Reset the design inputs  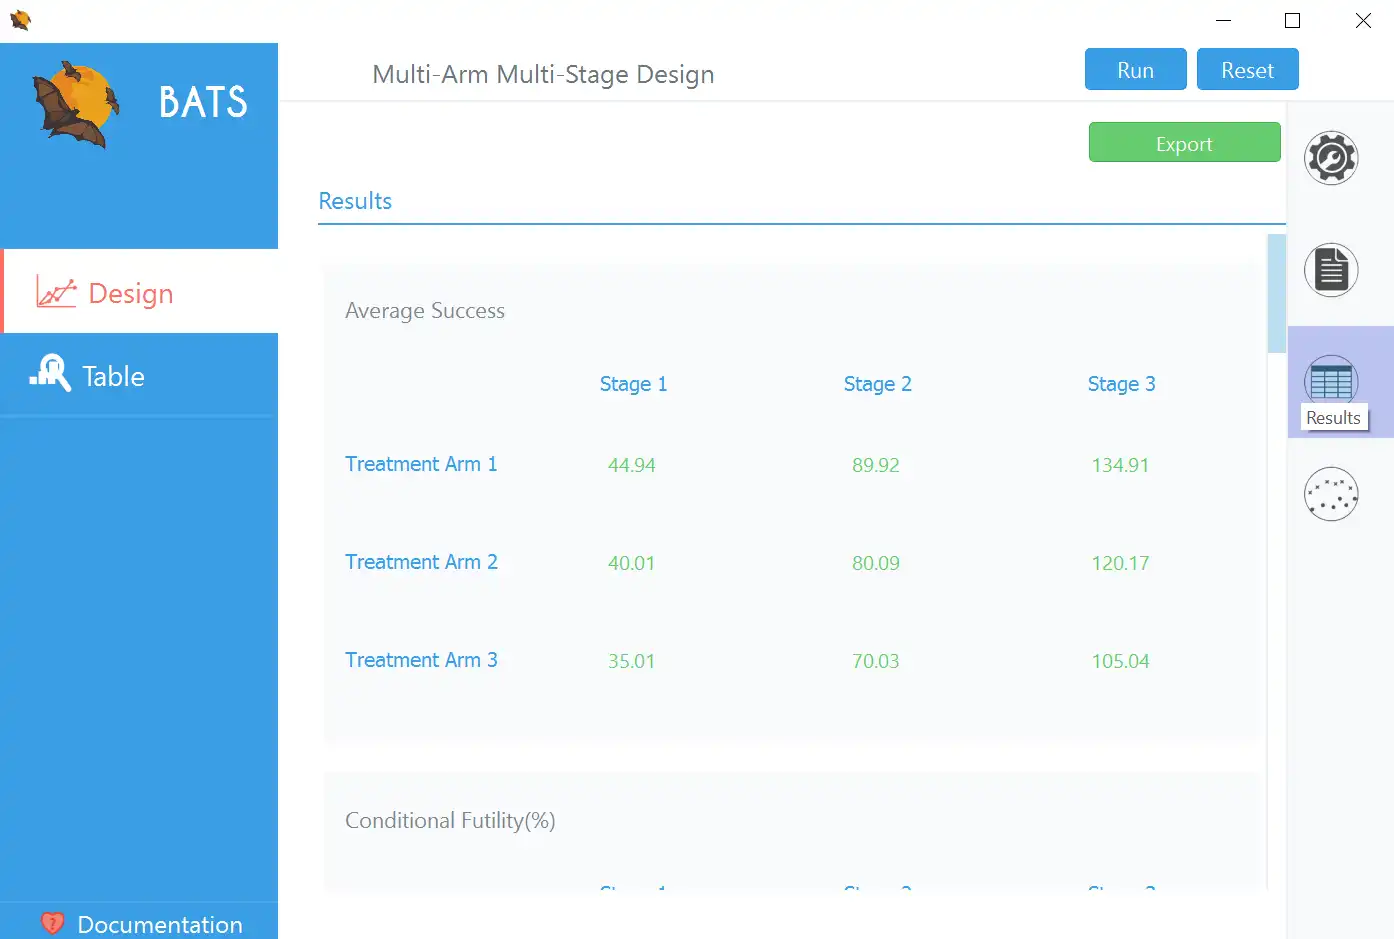tap(1248, 70)
